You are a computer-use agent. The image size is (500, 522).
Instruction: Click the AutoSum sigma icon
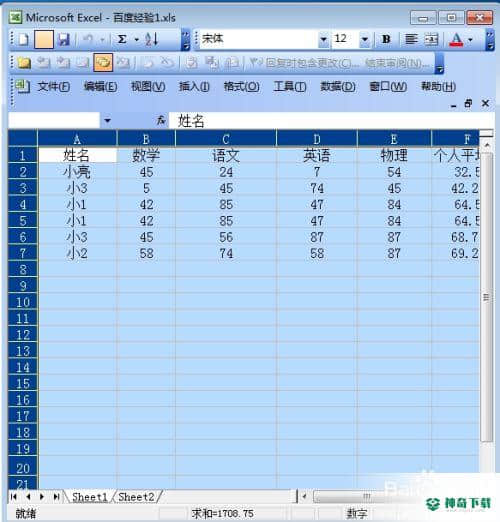(122, 39)
